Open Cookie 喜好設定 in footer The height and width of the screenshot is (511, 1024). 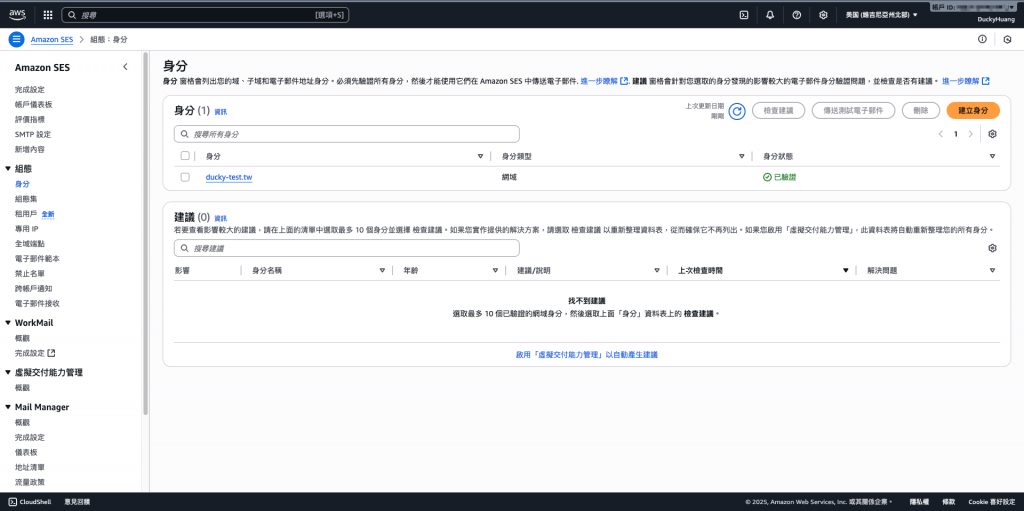(x=991, y=502)
